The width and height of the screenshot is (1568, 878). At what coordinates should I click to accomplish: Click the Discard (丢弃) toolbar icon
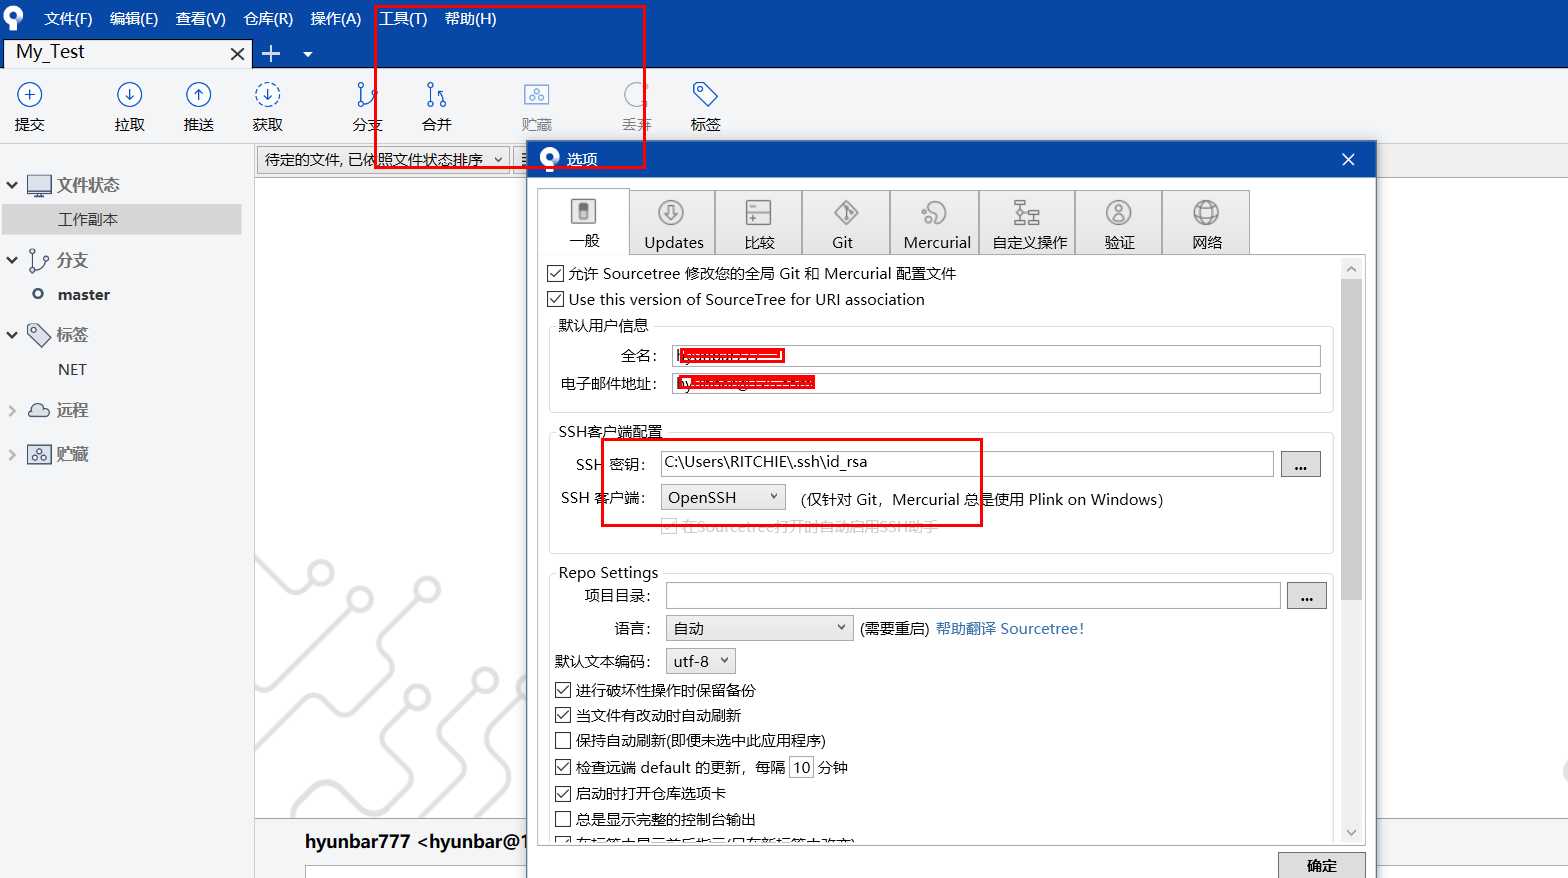click(x=636, y=95)
